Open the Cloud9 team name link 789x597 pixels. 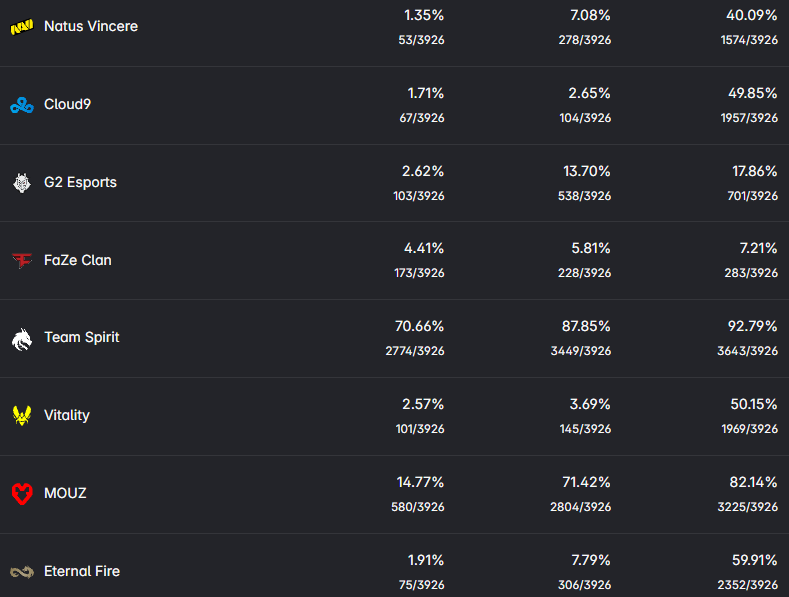pyautogui.click(x=68, y=104)
